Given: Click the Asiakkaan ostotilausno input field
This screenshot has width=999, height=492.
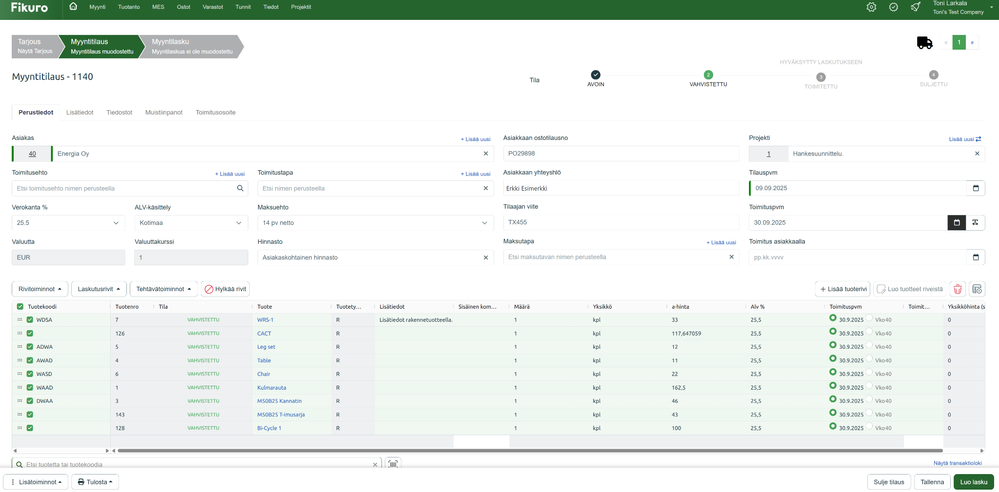Looking at the screenshot, I should coord(621,154).
